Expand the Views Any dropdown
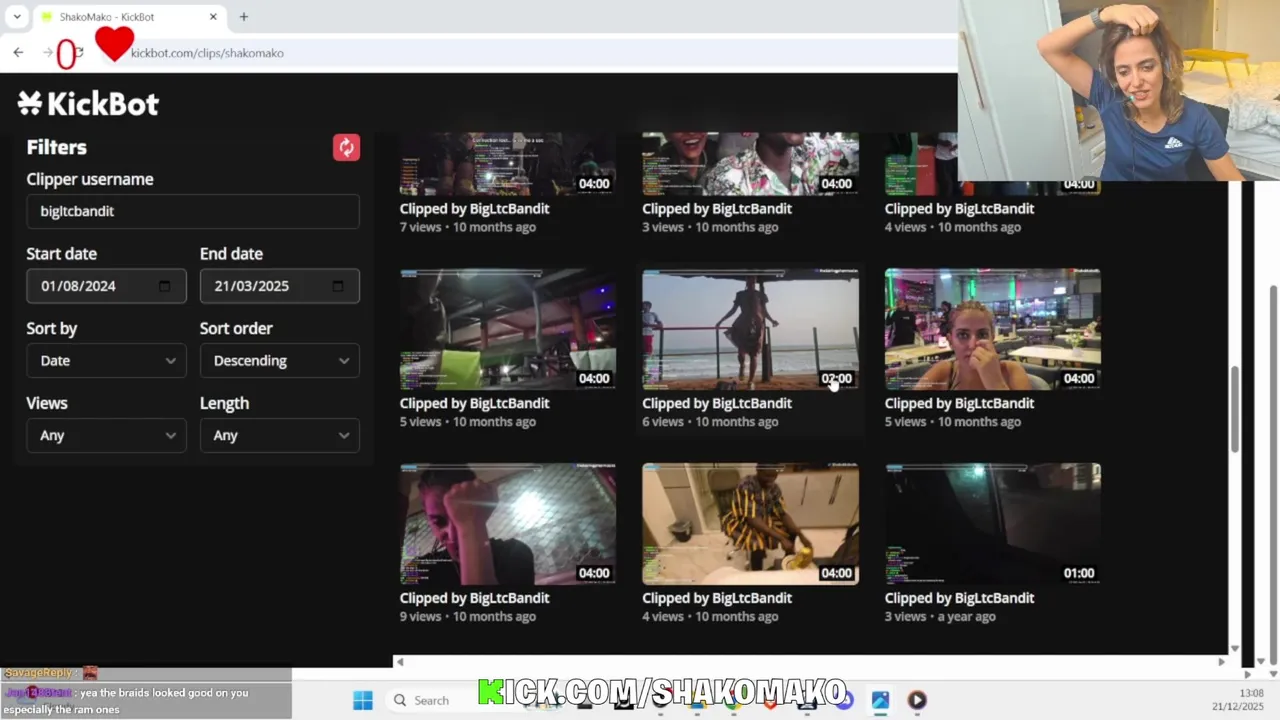The height and width of the screenshot is (720, 1280). (106, 436)
